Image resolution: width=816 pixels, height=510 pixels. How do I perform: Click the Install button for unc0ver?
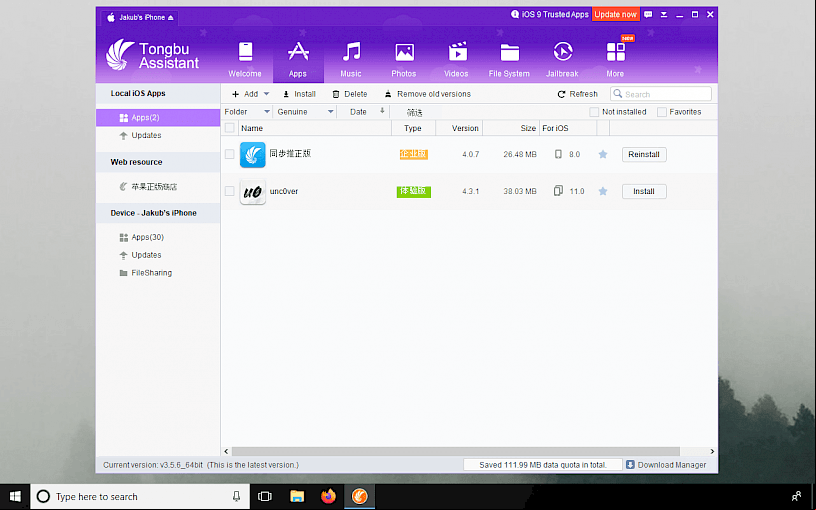coord(644,192)
